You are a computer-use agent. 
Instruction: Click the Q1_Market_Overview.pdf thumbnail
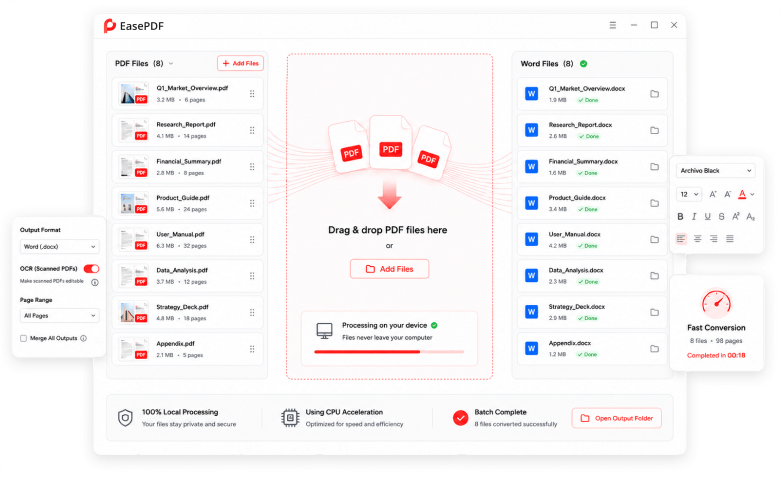[x=134, y=94]
